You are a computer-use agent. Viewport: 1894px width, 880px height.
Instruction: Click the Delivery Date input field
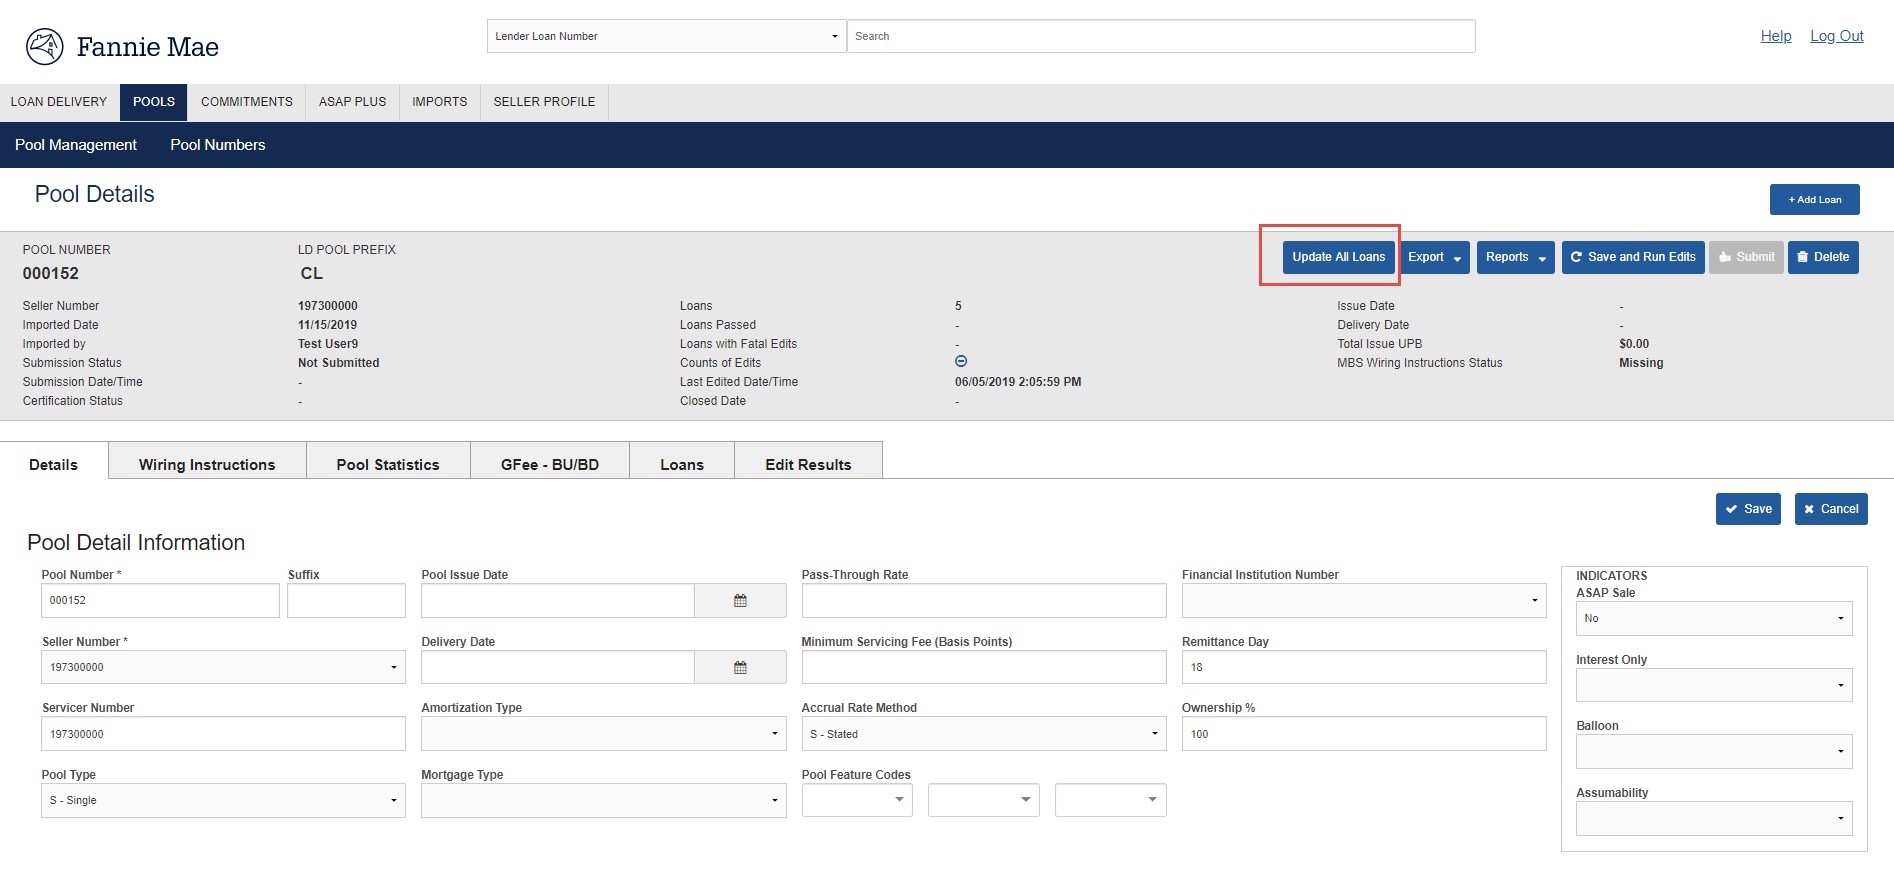tap(558, 668)
